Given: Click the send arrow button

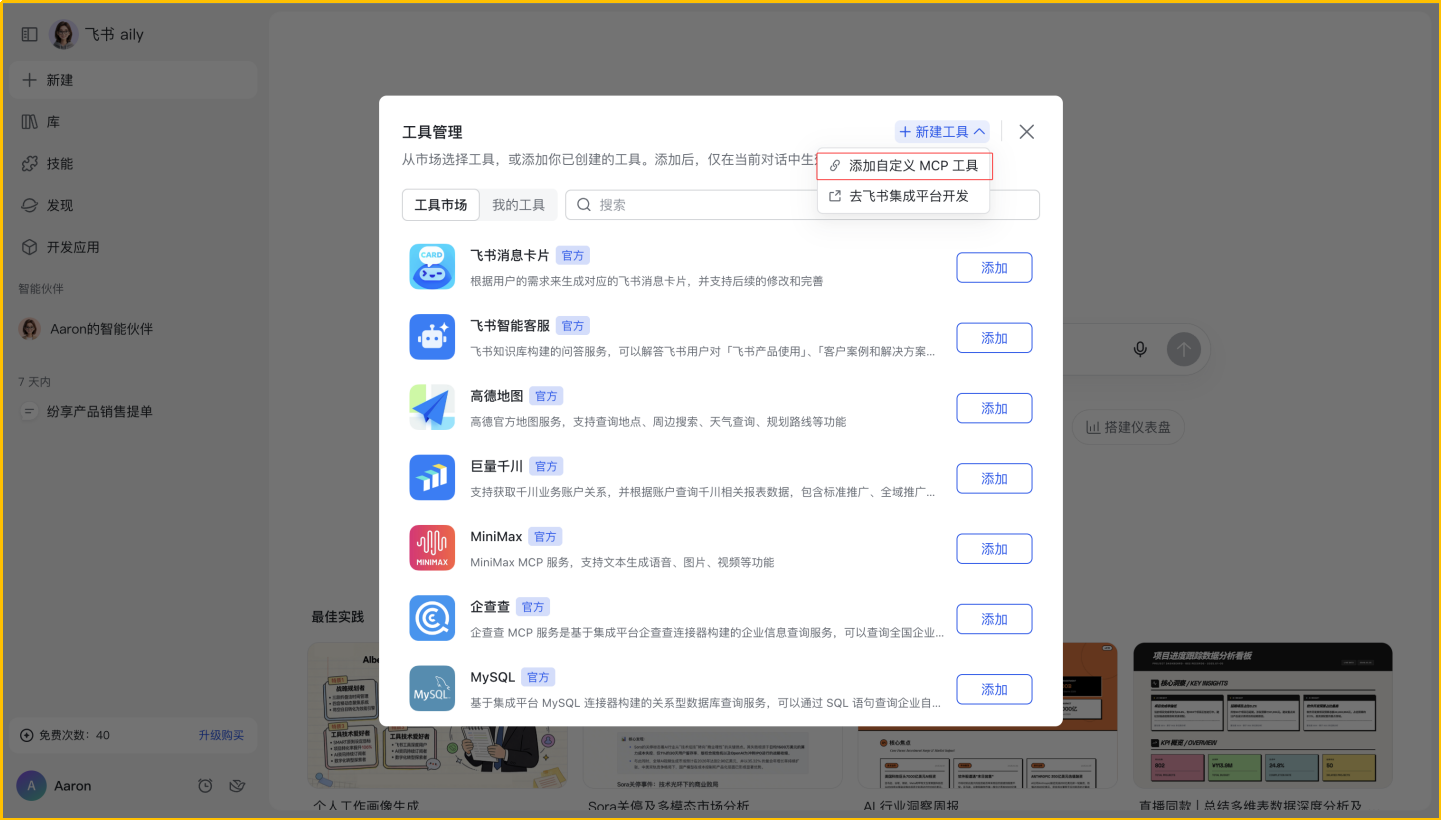Looking at the screenshot, I should tap(1184, 349).
